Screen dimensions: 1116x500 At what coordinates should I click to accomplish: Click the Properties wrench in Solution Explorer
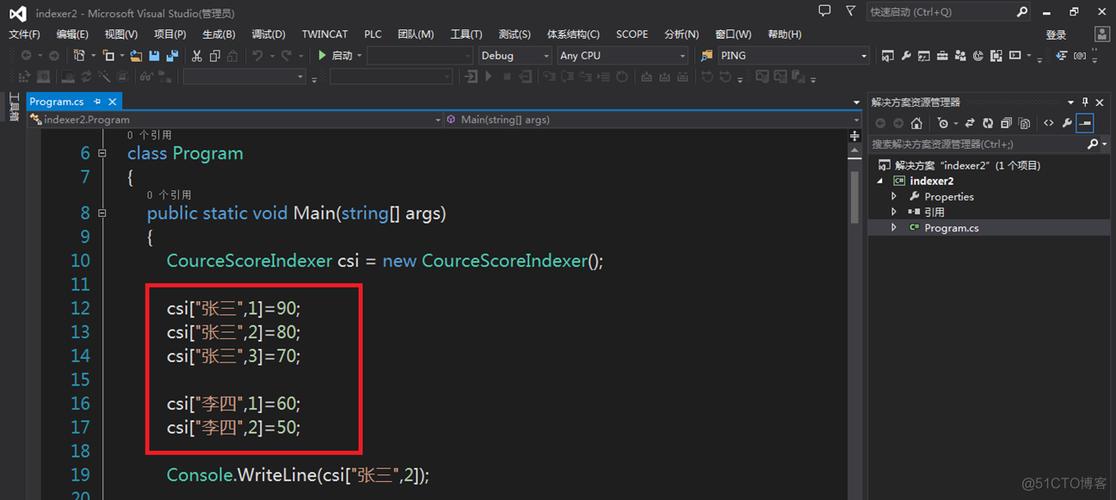click(x=1067, y=123)
